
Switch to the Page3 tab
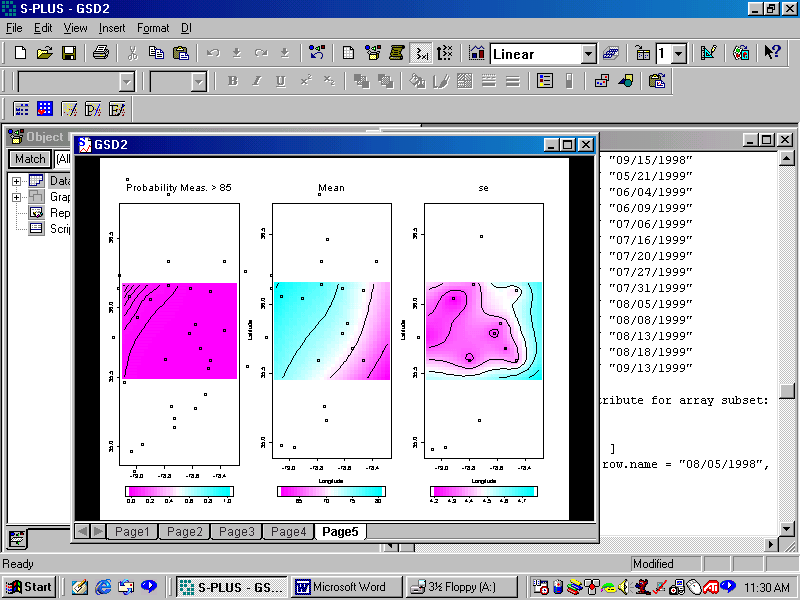(x=237, y=532)
